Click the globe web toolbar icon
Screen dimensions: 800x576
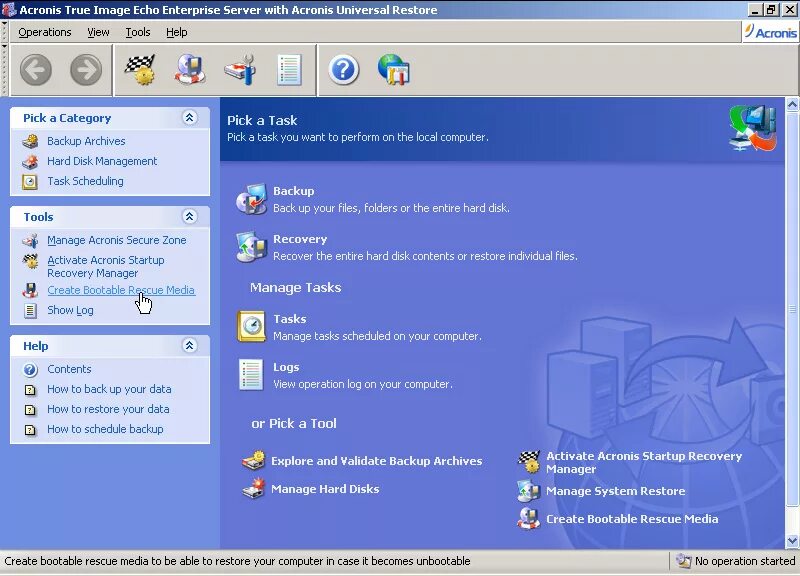[393, 70]
